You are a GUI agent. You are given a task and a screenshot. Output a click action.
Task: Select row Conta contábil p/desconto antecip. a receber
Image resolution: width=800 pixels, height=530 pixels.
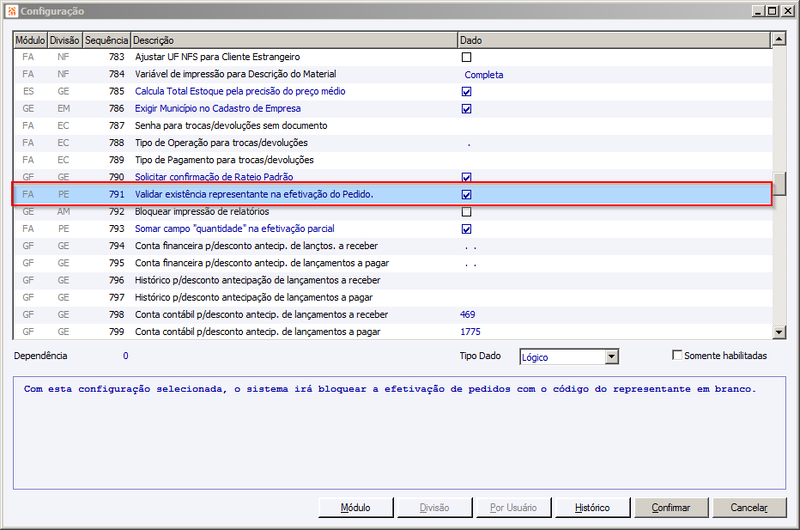[392, 315]
